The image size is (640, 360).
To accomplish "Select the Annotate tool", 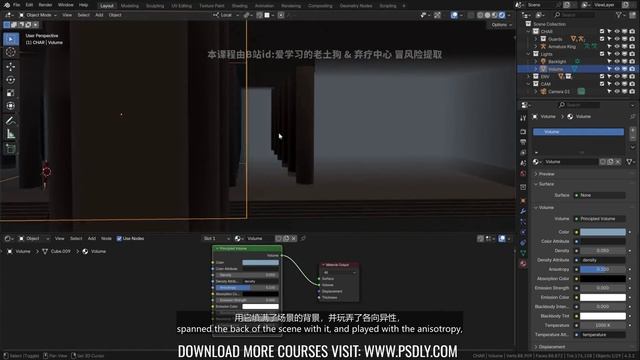I will [11, 120].
